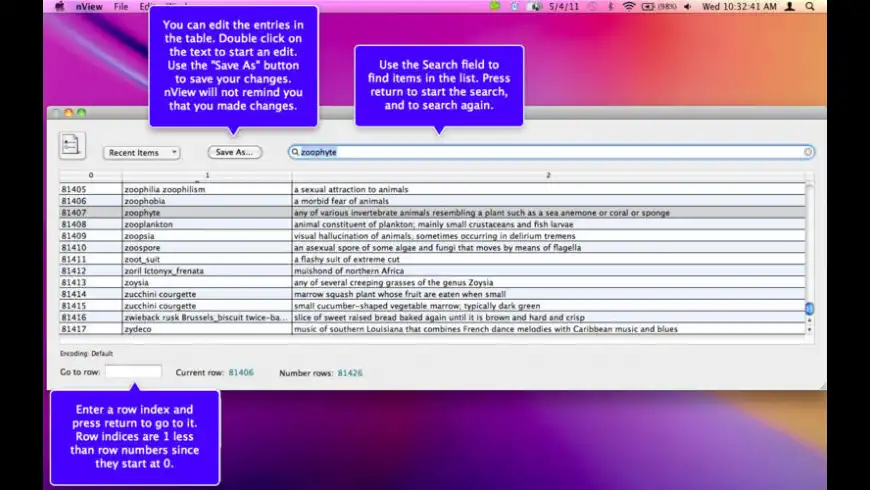Click definition 'muishond of northern Africa'

point(349,271)
